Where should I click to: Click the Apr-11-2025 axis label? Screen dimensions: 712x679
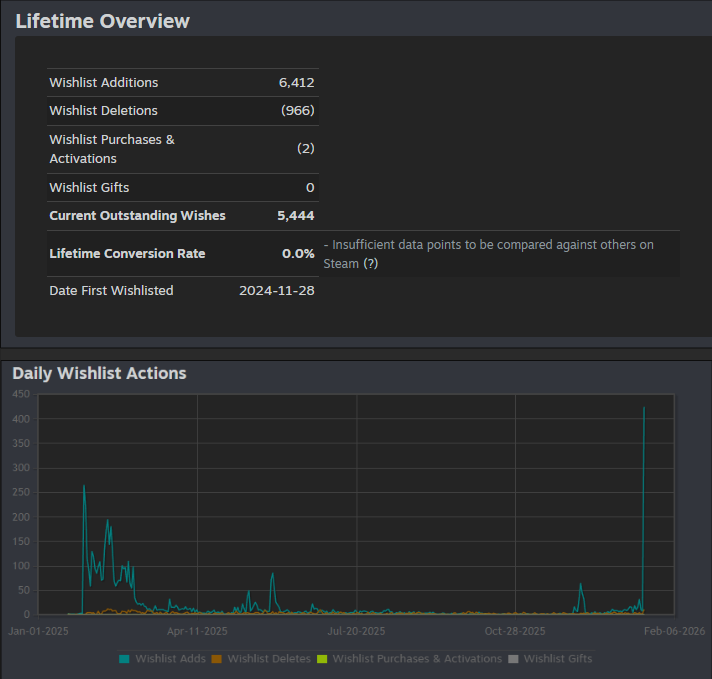tap(197, 631)
